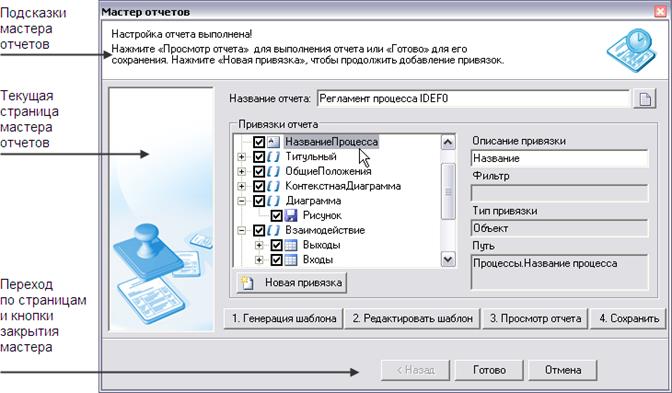Click the bracket icon next to Диаграмма
The width and height of the screenshot is (672, 393).
click(x=273, y=201)
